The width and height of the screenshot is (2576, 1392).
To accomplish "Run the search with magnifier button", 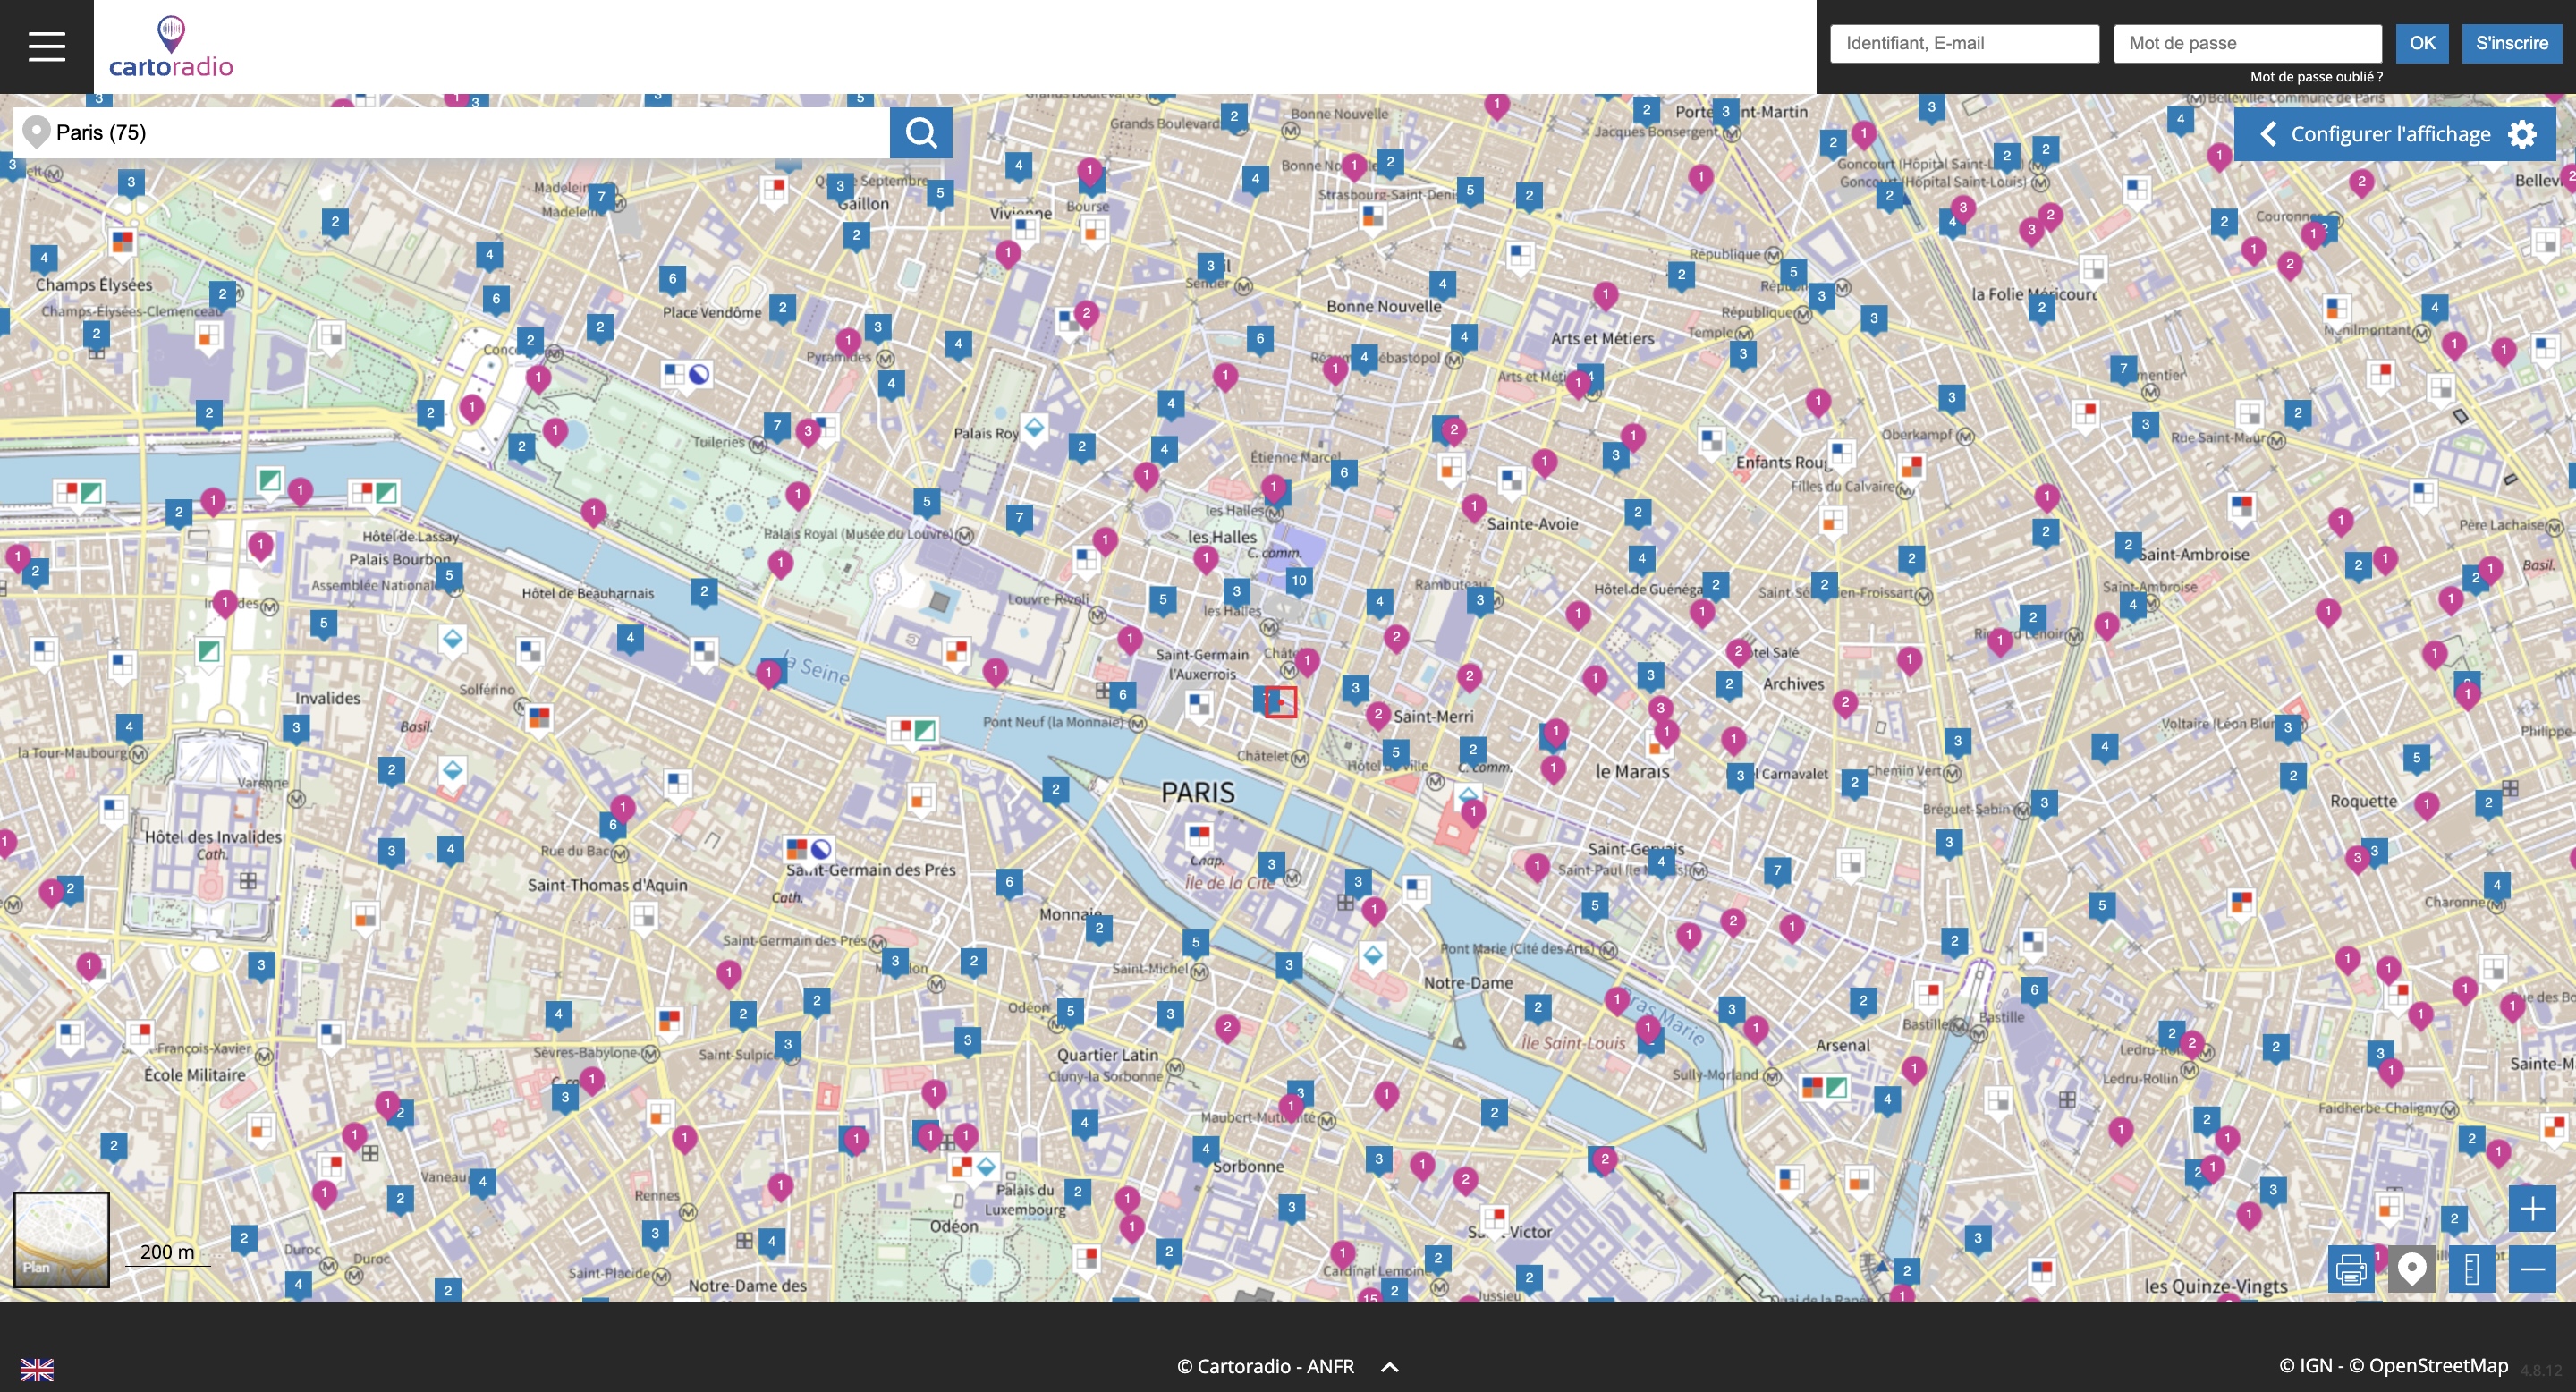I will point(921,133).
